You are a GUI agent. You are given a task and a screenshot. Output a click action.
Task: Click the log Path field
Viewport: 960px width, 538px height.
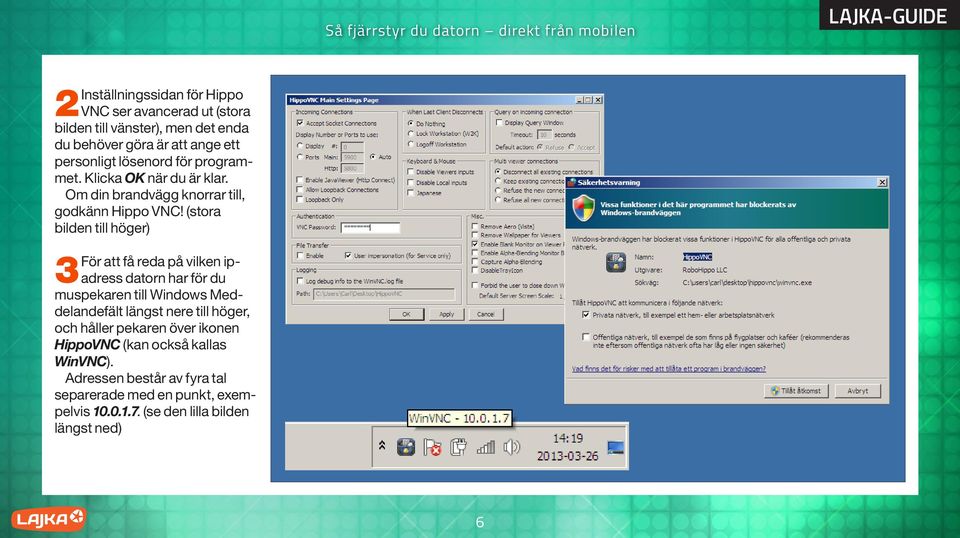coord(384,294)
